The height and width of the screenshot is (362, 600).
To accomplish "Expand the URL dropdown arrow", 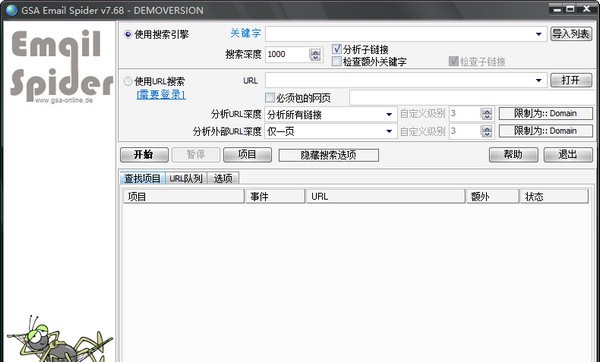I will click(539, 80).
